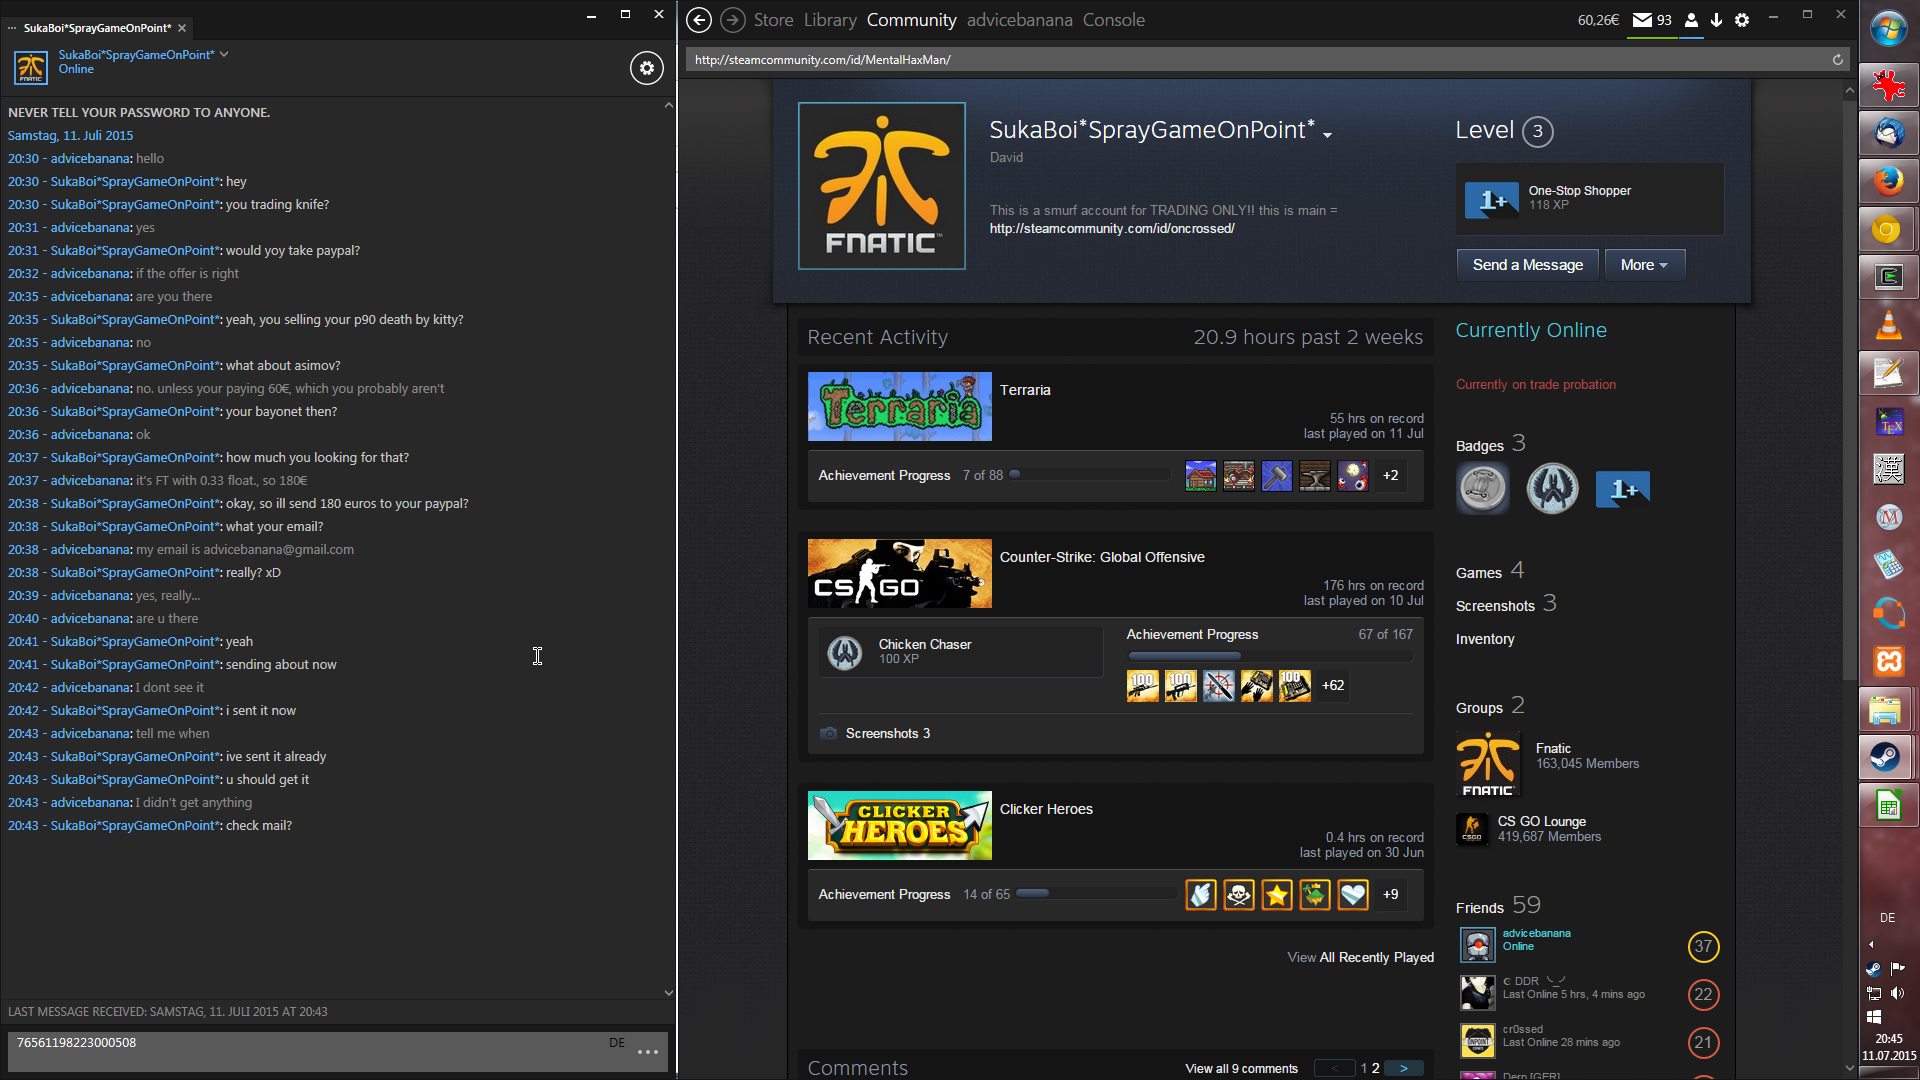
Task: Expand the profile name history arrow
Action: tap(1328, 135)
